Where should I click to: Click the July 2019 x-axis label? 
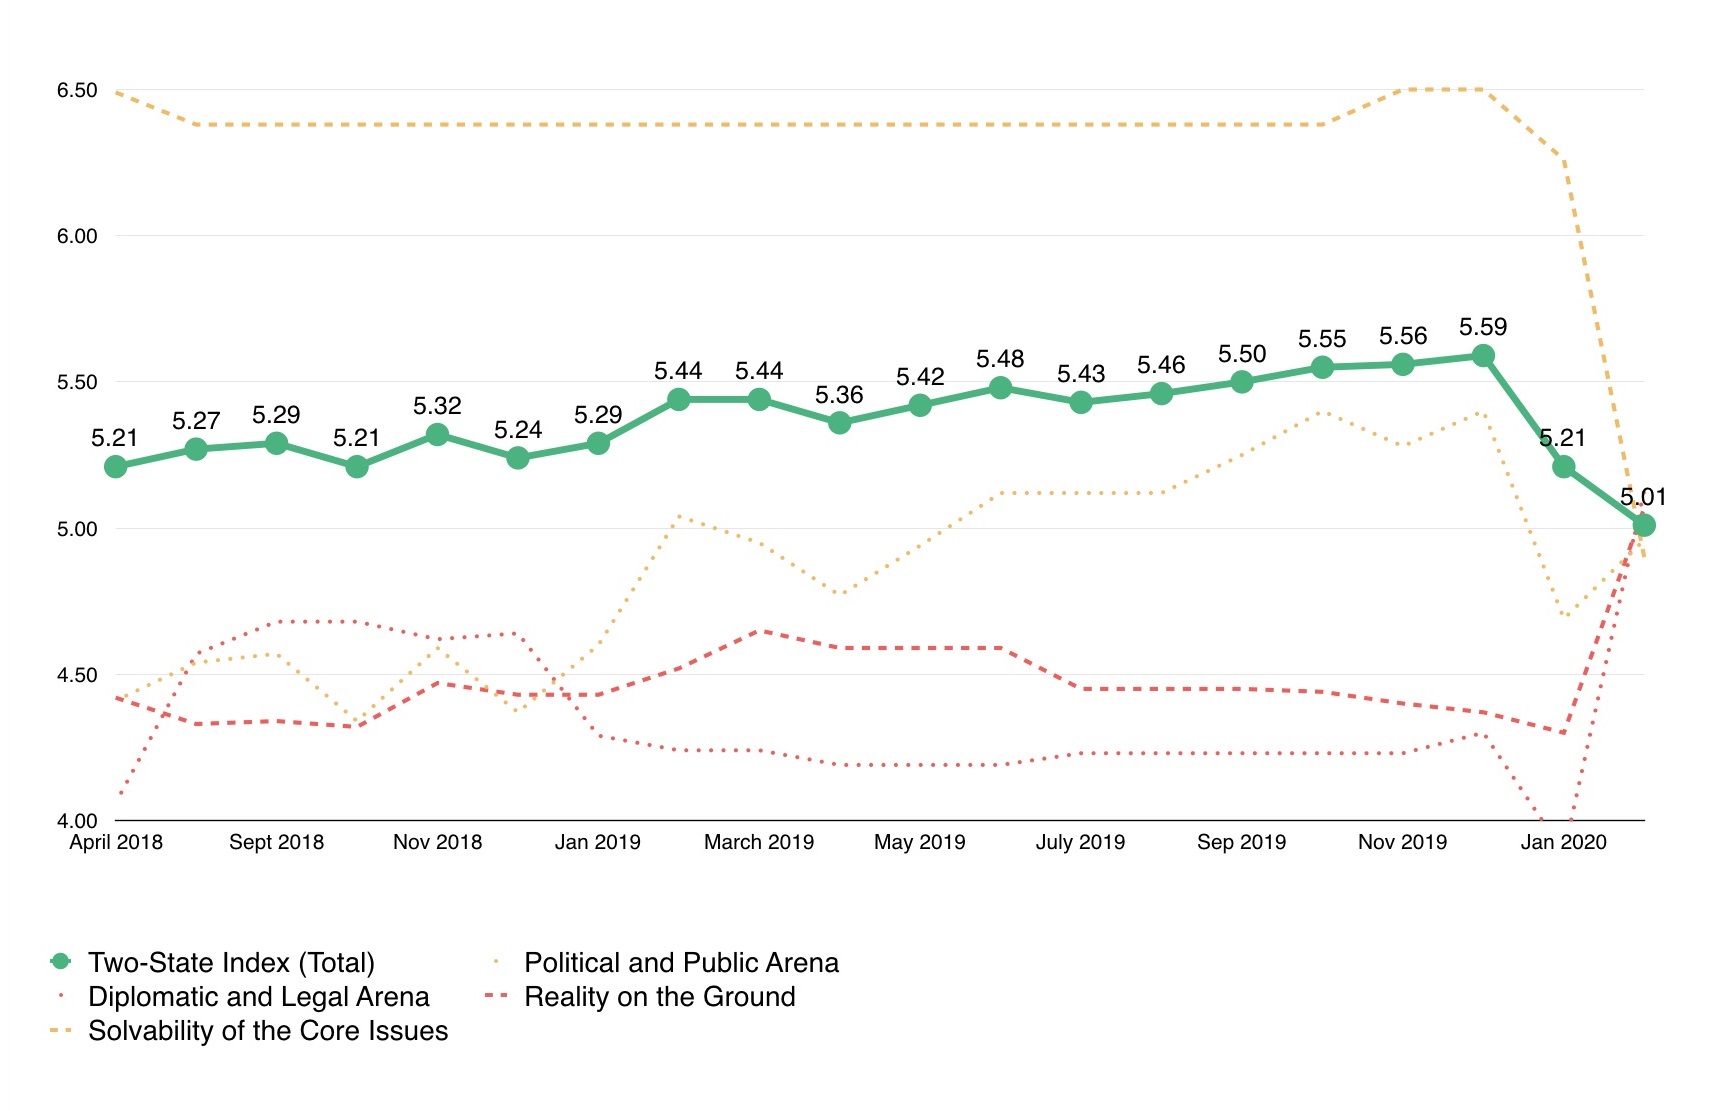(x=1080, y=842)
